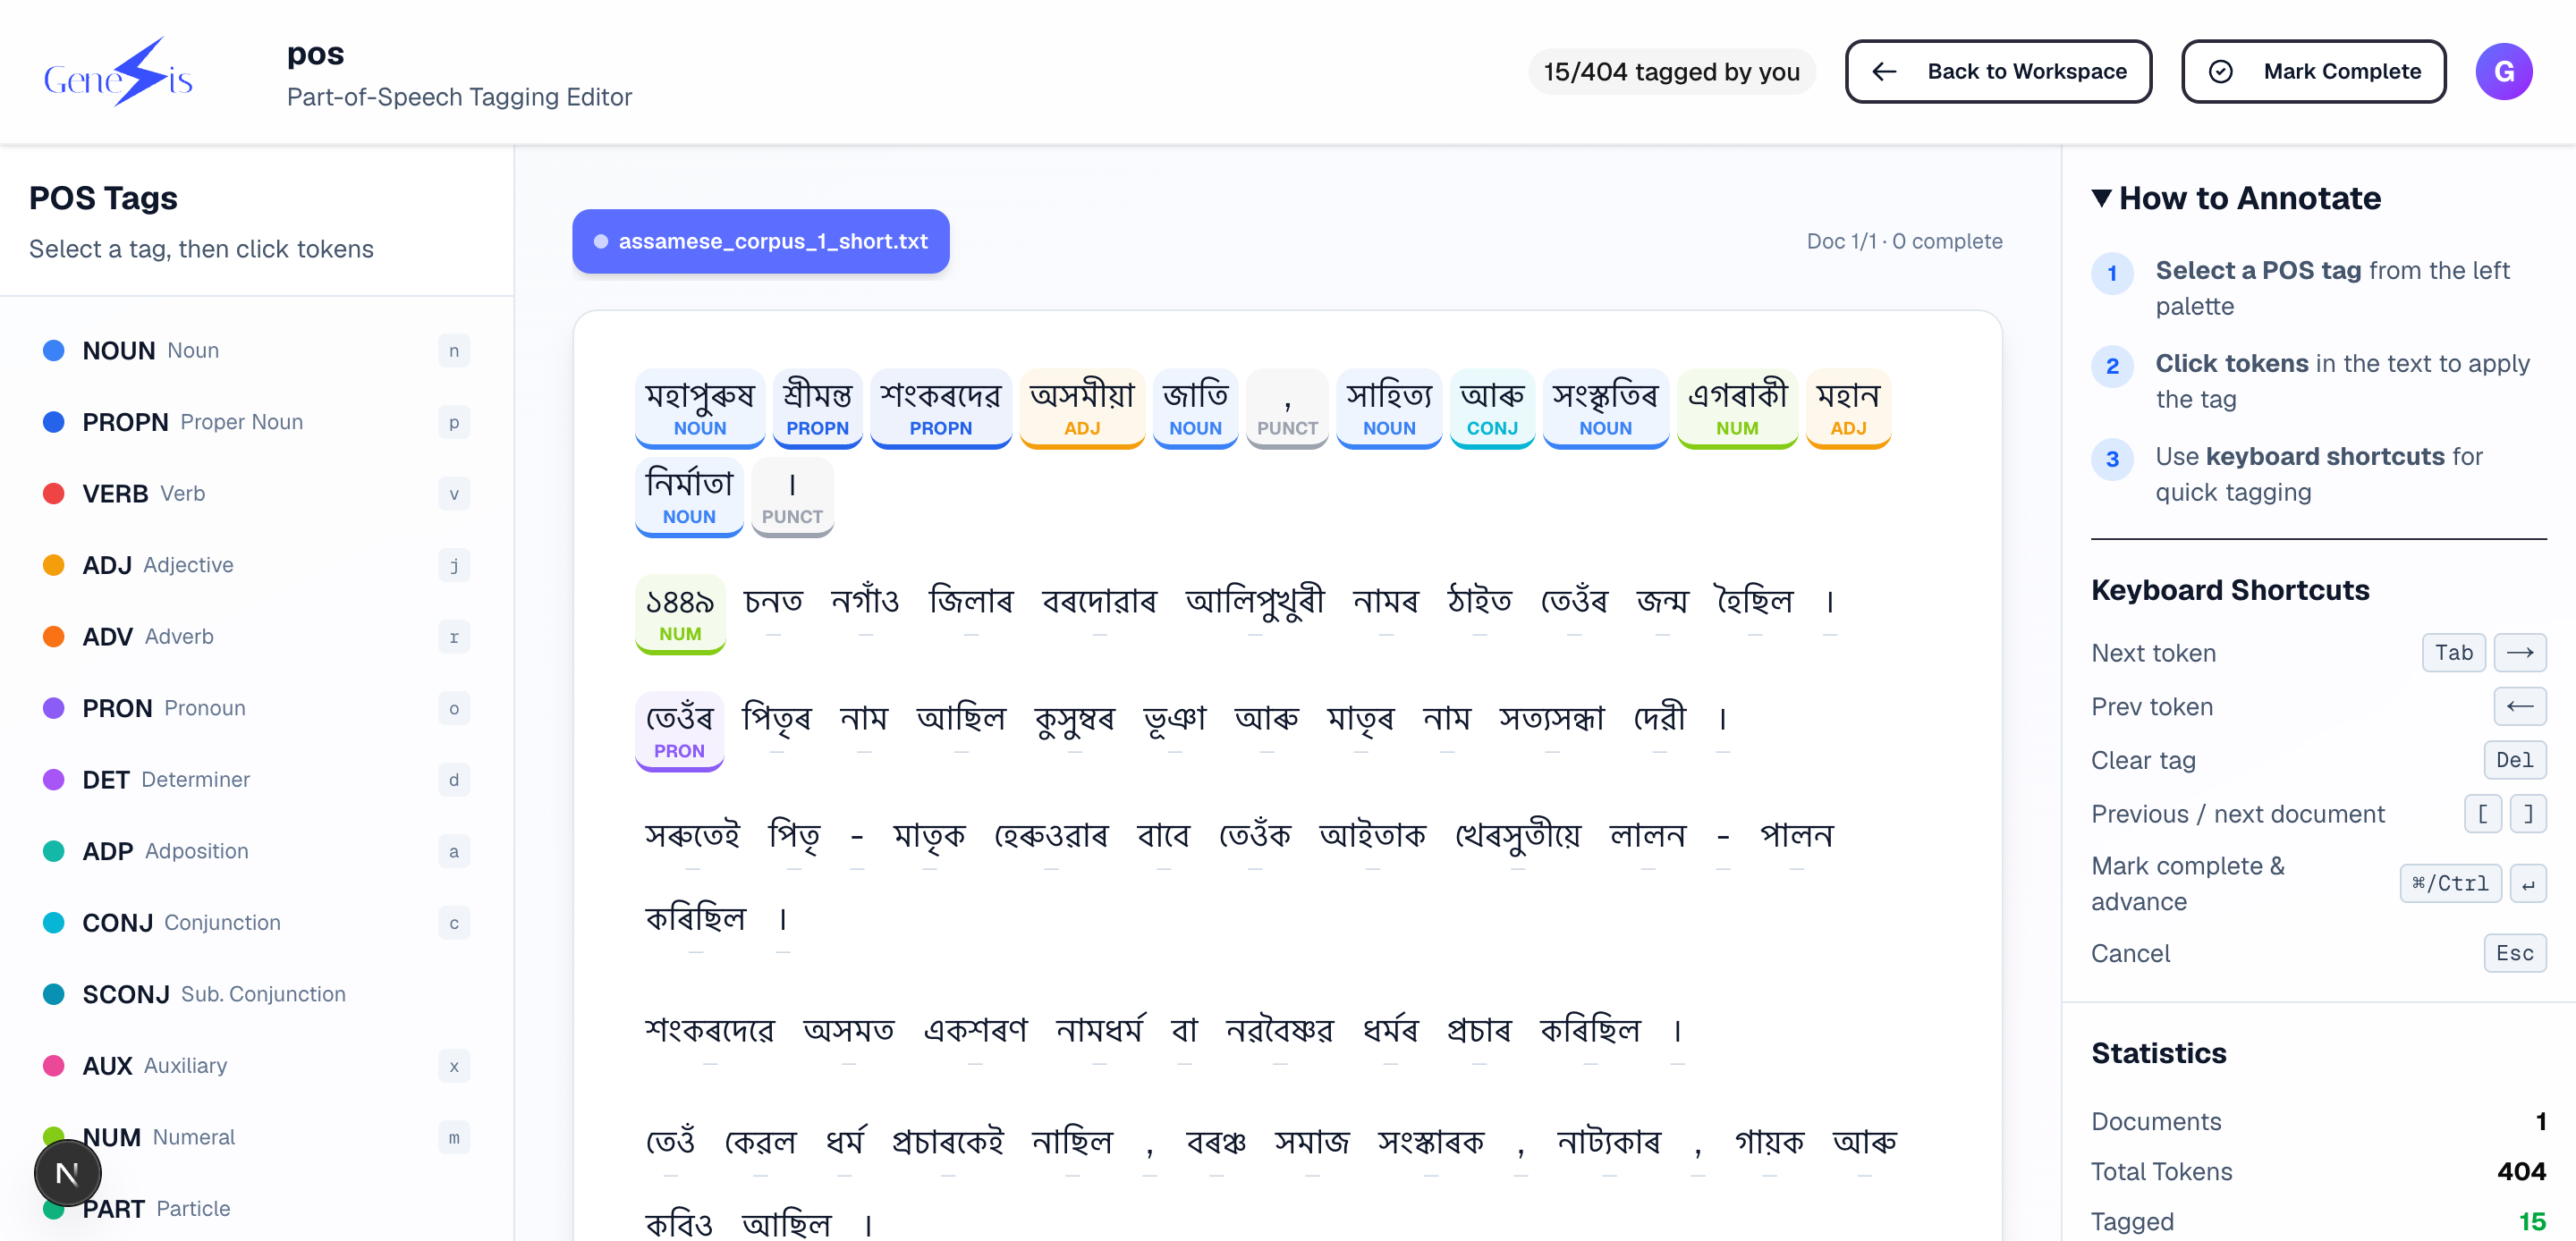This screenshot has height=1241, width=2576.
Task: Click the untagged token কুসুম্বৰ
Action: pos(1074,721)
